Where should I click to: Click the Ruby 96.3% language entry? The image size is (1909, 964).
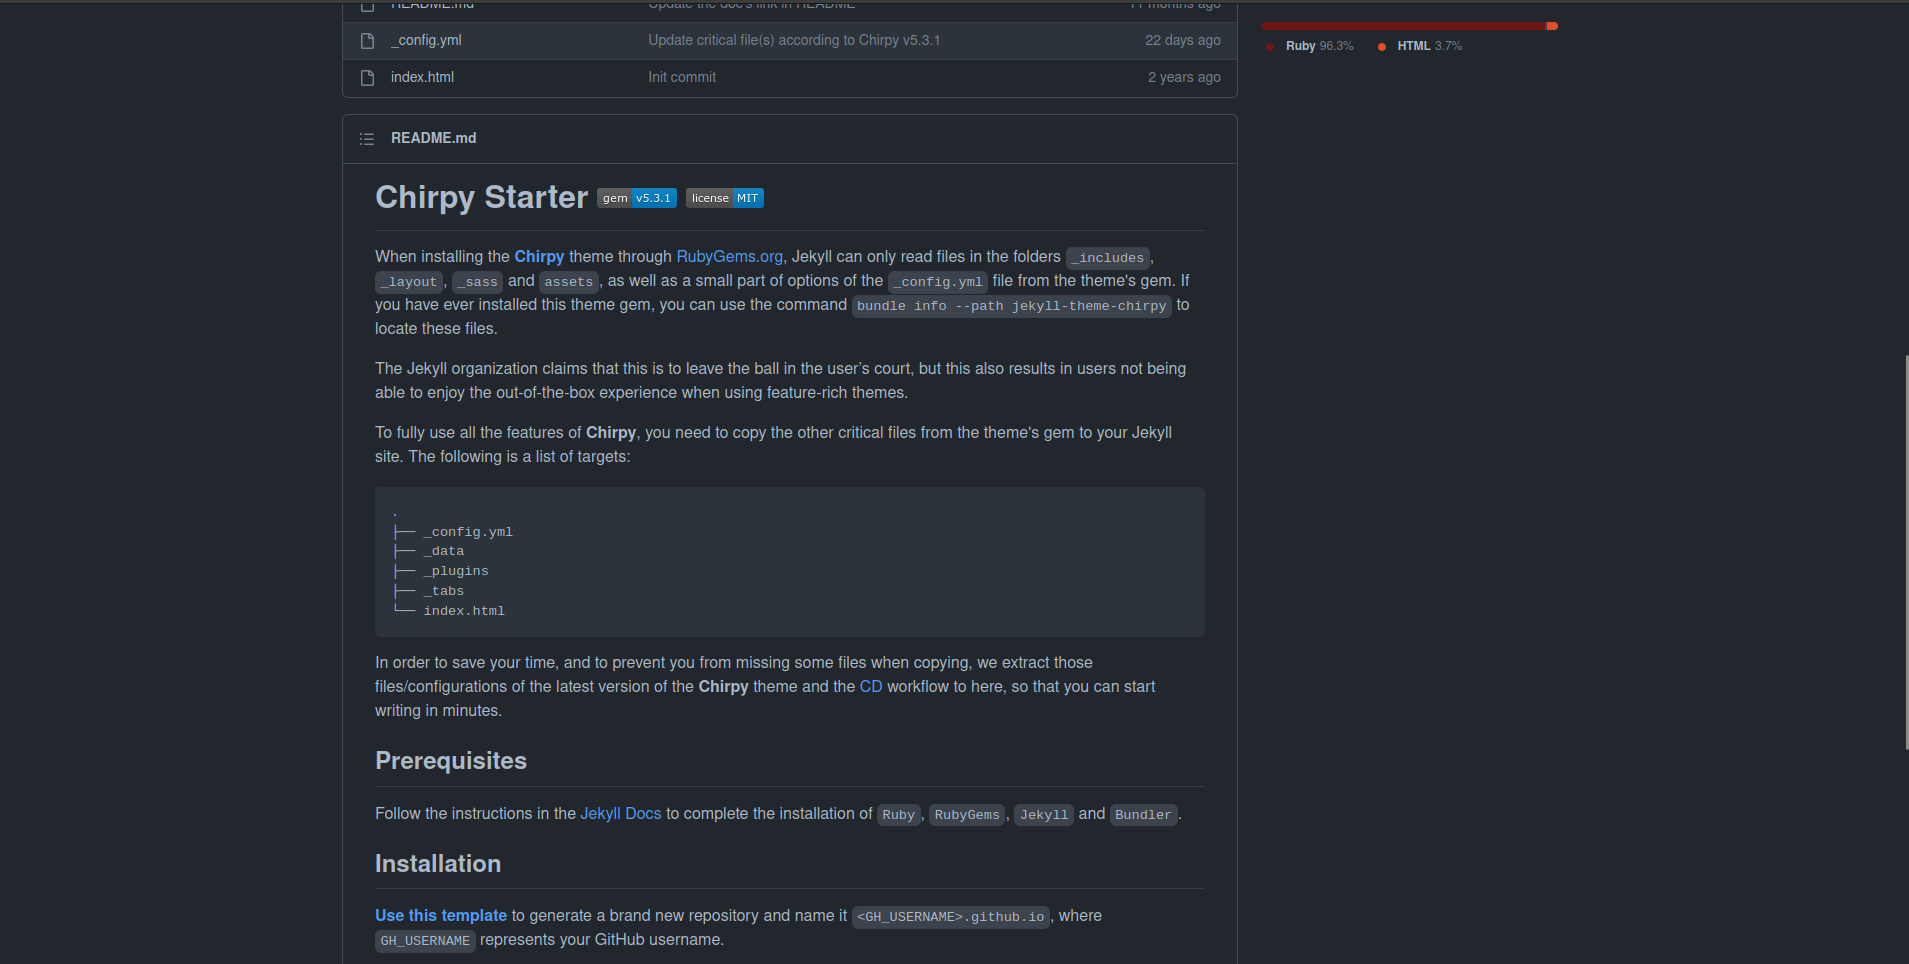[1310, 46]
